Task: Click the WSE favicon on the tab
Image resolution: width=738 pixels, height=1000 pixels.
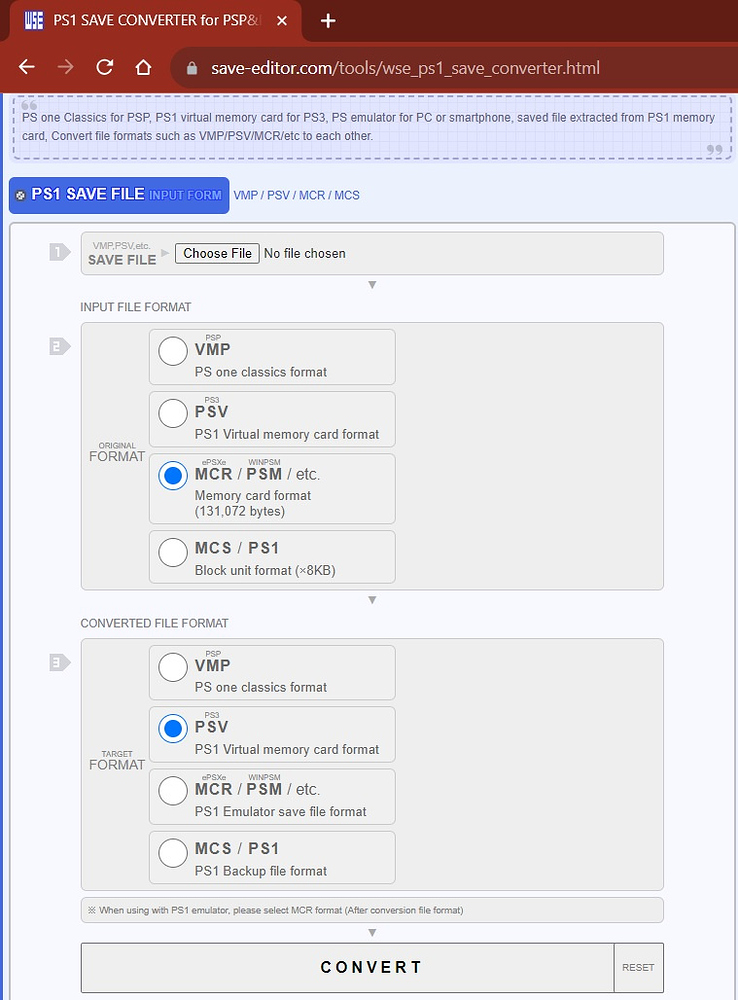Action: pos(31,20)
